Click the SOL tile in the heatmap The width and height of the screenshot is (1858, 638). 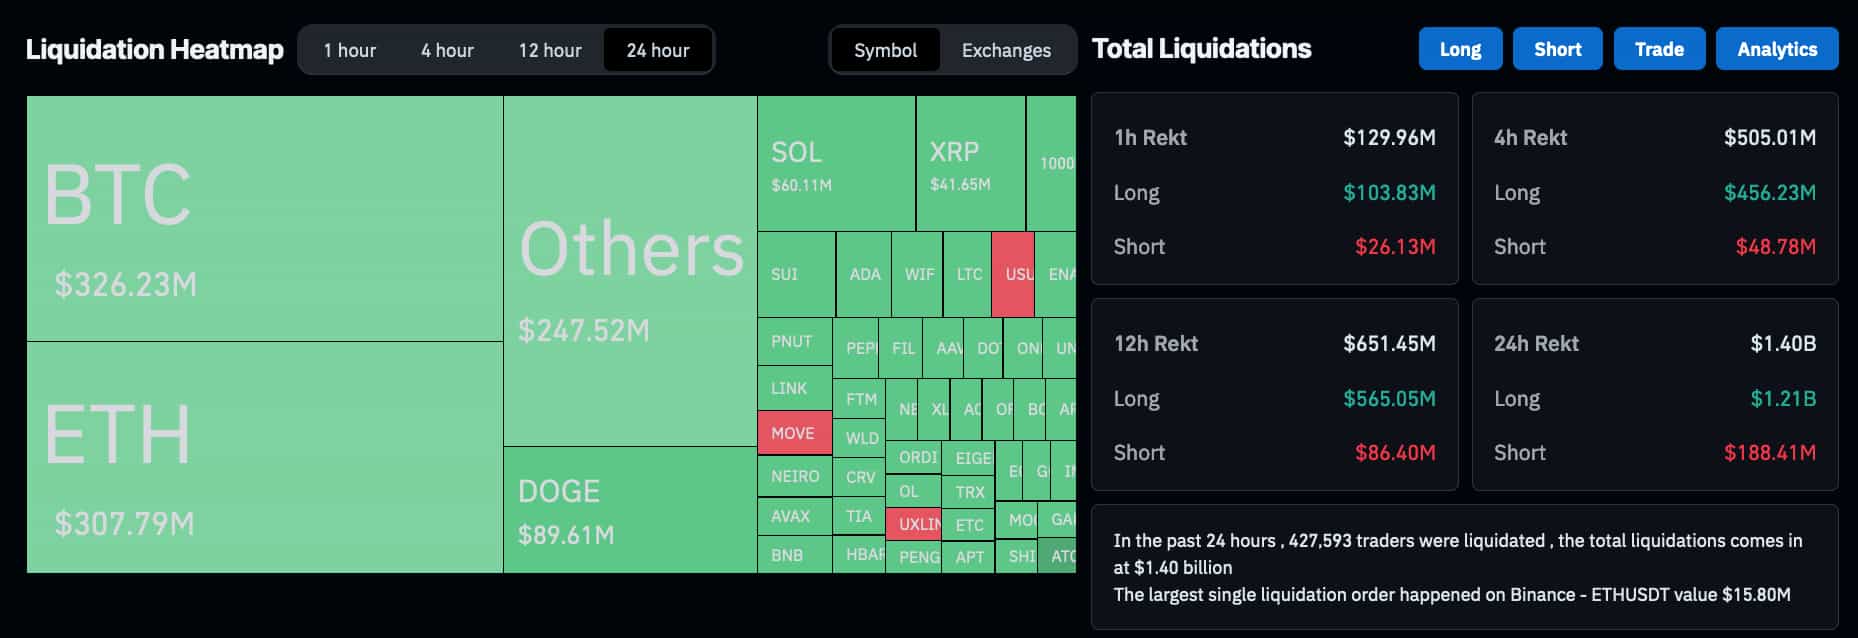pos(835,160)
